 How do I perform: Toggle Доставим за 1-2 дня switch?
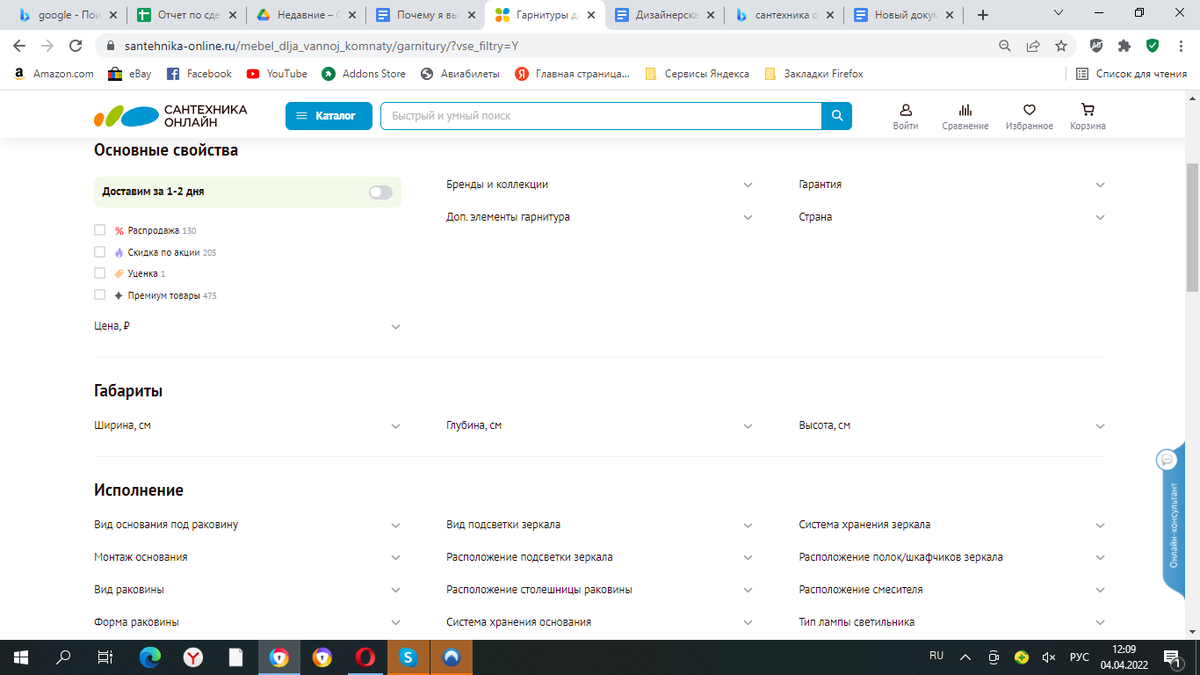tap(381, 192)
